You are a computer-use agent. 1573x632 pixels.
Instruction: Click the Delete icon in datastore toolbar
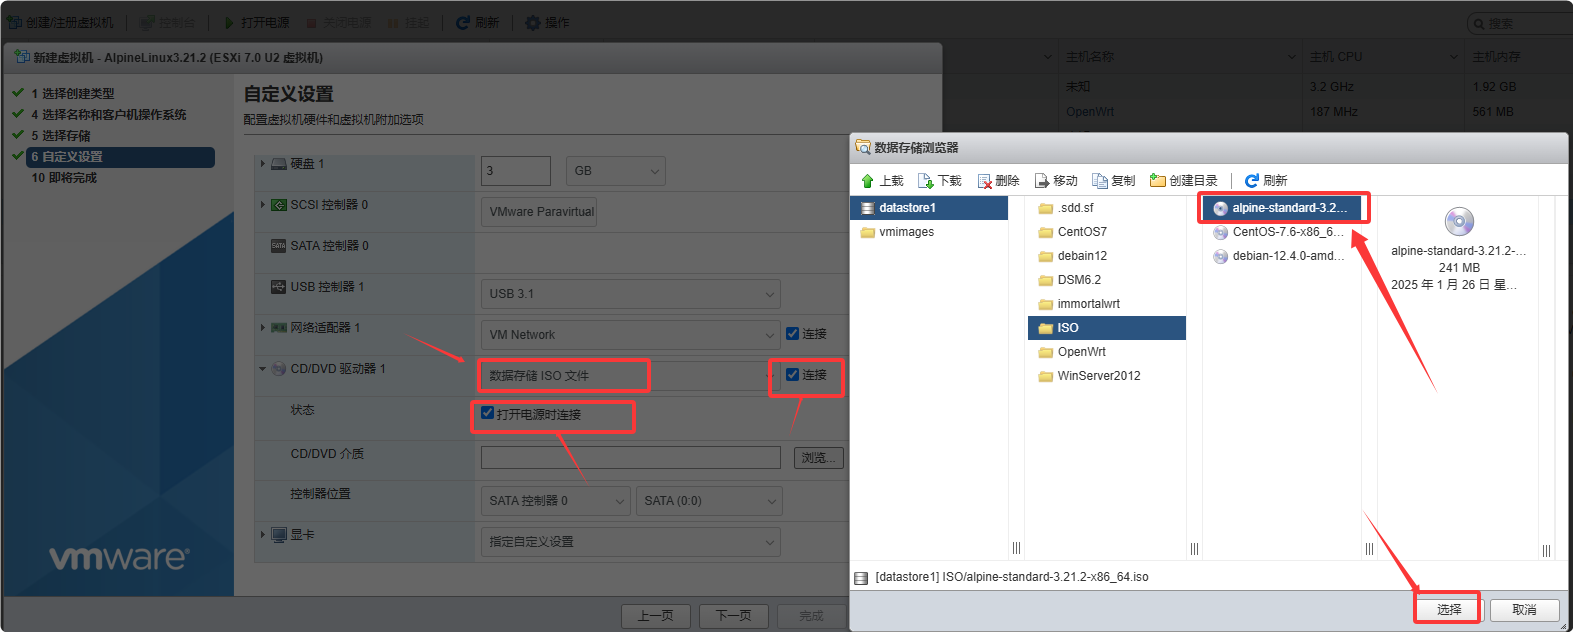(985, 181)
